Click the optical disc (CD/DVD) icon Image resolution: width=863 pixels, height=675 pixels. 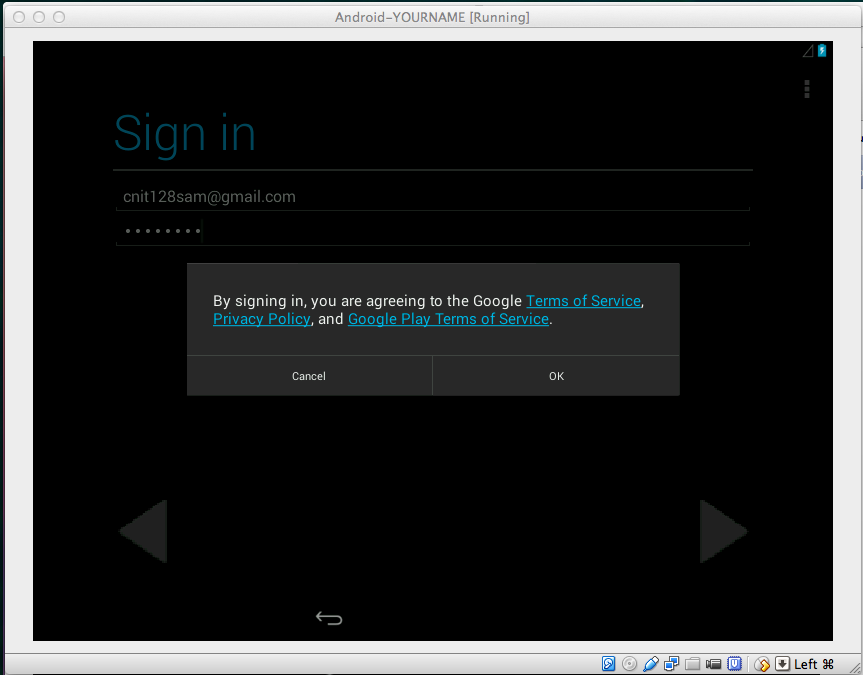[629, 663]
